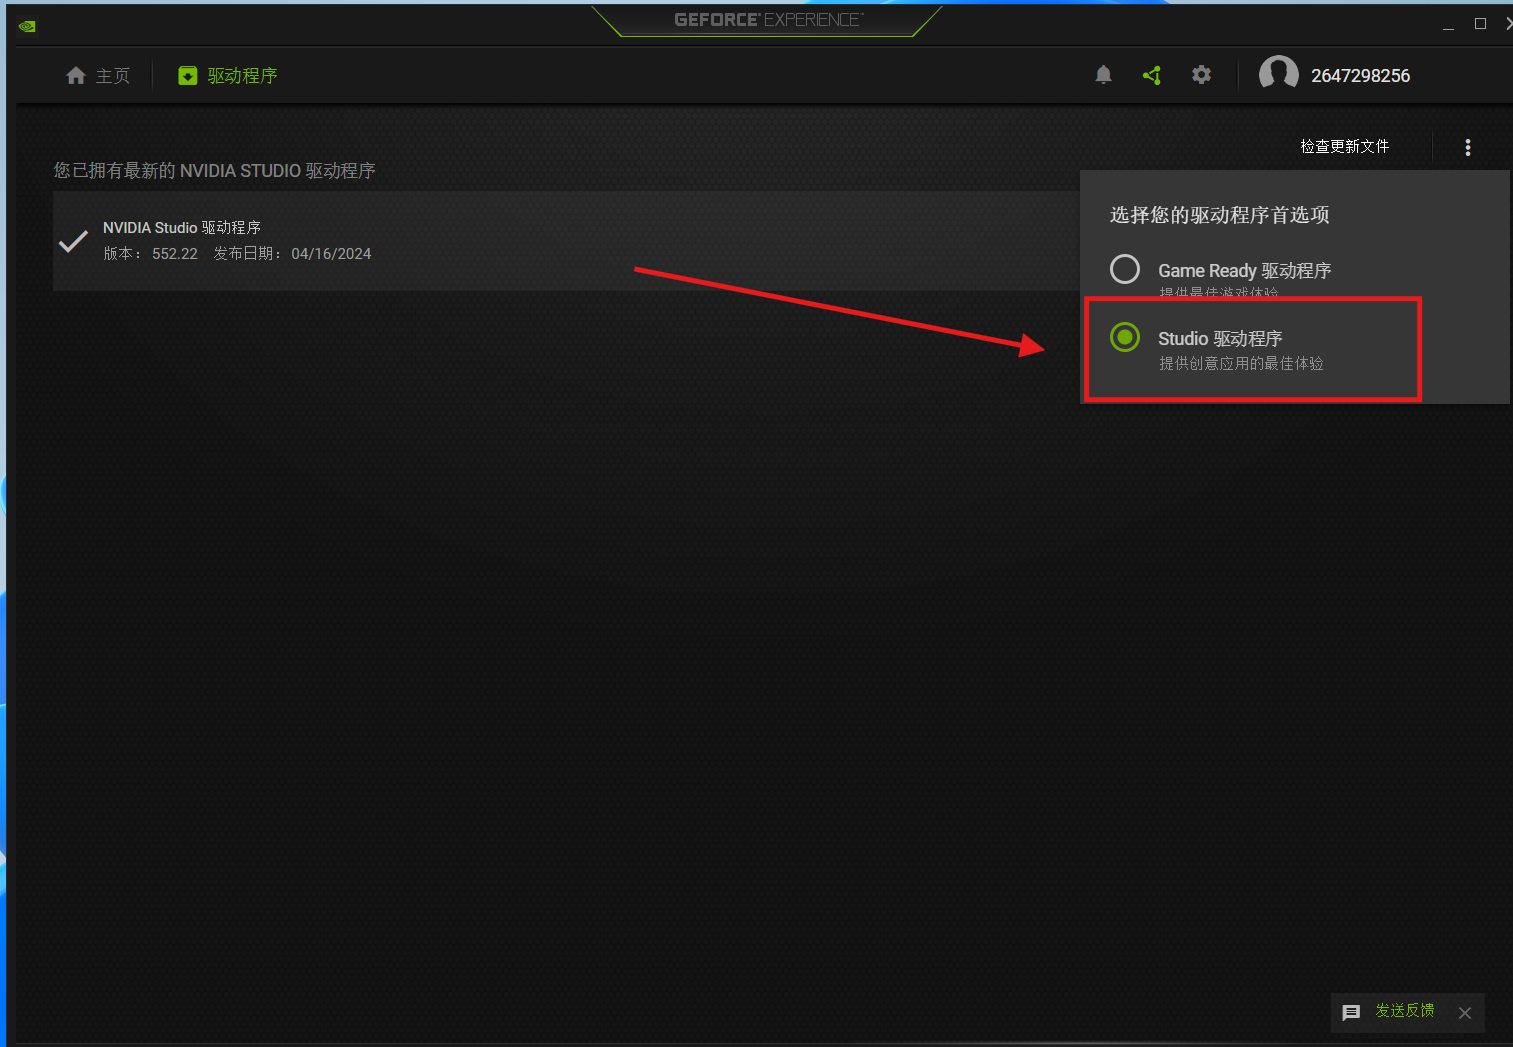
Task: Click 提供创意应用的最佳体验 description
Action: (1241, 363)
